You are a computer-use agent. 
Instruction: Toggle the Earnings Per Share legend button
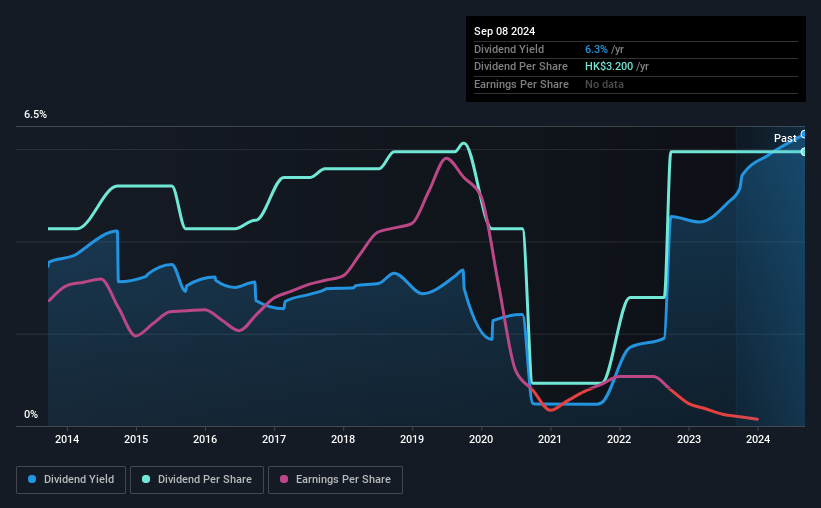335,480
